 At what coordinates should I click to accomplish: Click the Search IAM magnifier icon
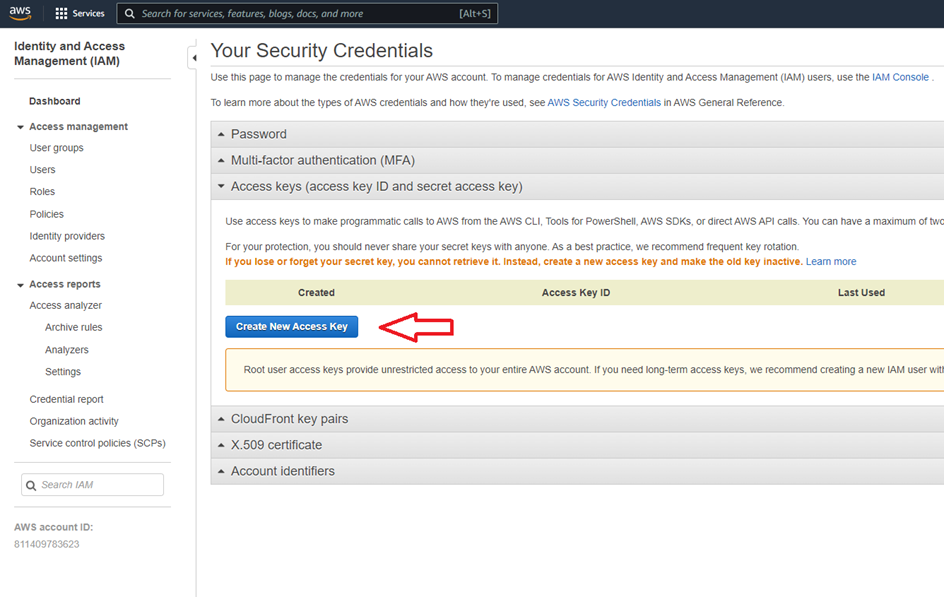coord(31,485)
